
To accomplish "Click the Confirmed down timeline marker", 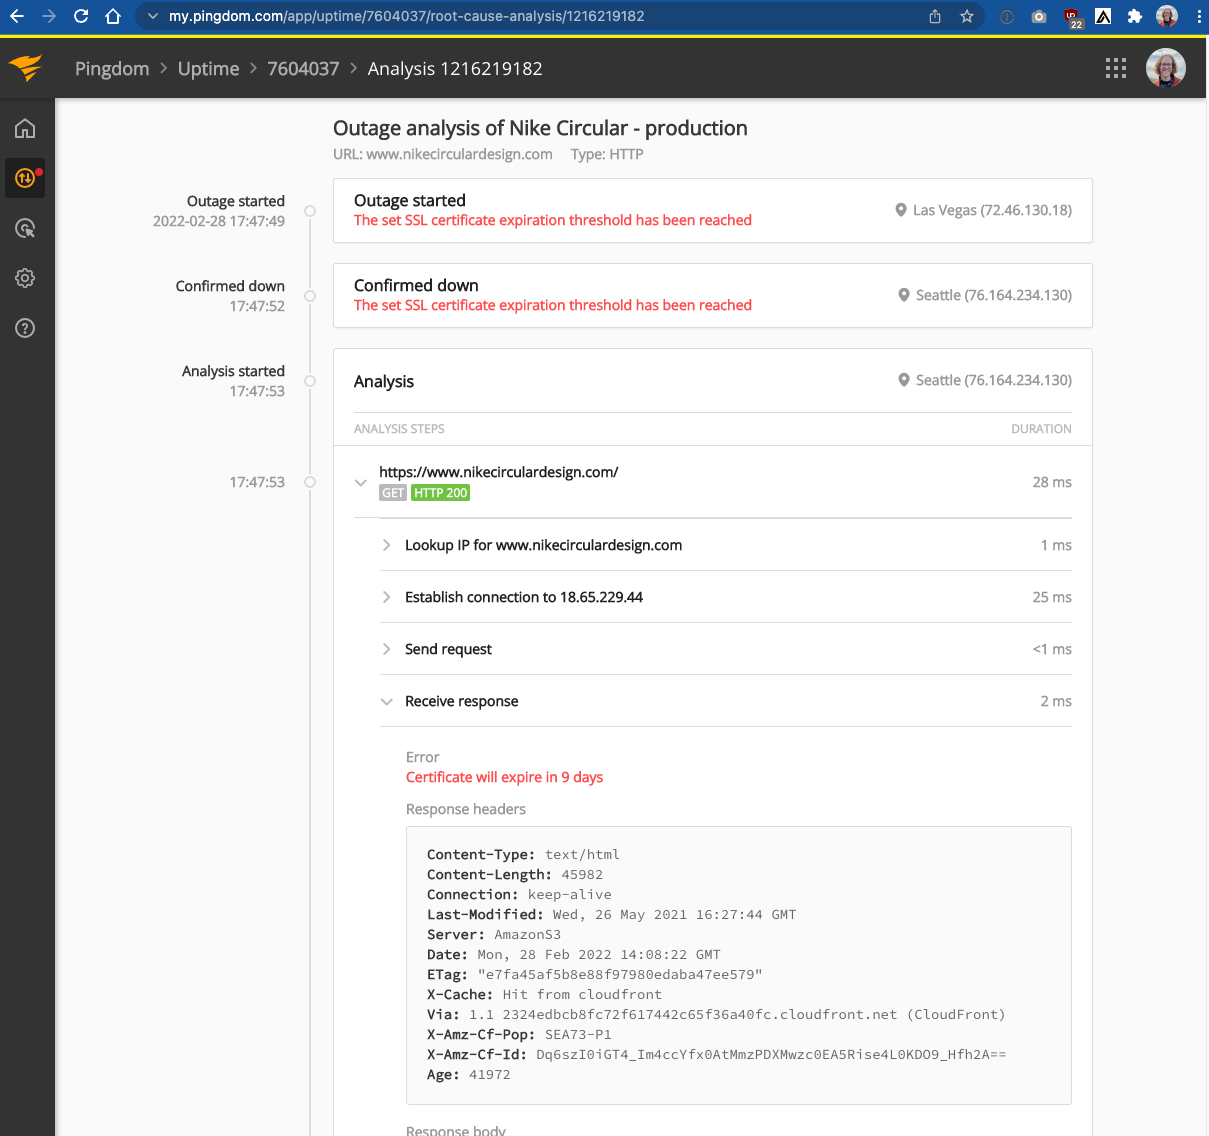I will click(x=310, y=296).
